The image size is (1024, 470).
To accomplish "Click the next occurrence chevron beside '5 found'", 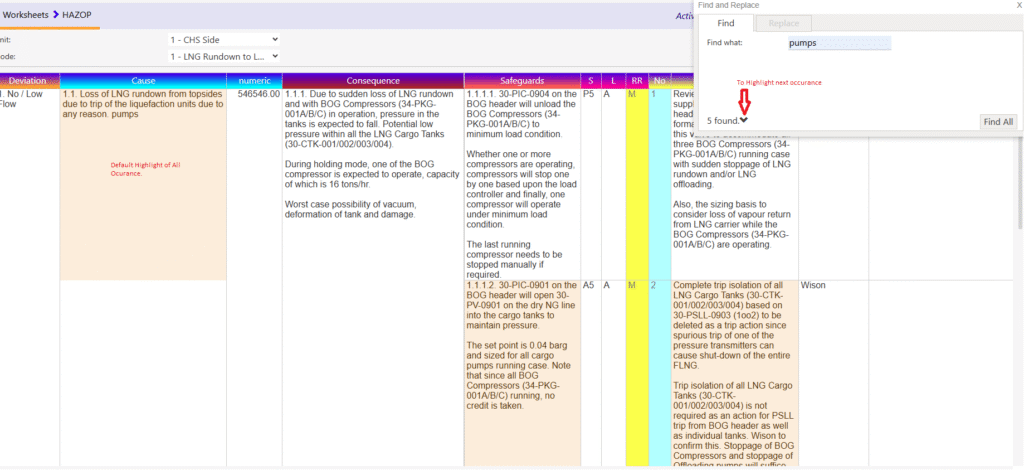I will pyautogui.click(x=744, y=121).
